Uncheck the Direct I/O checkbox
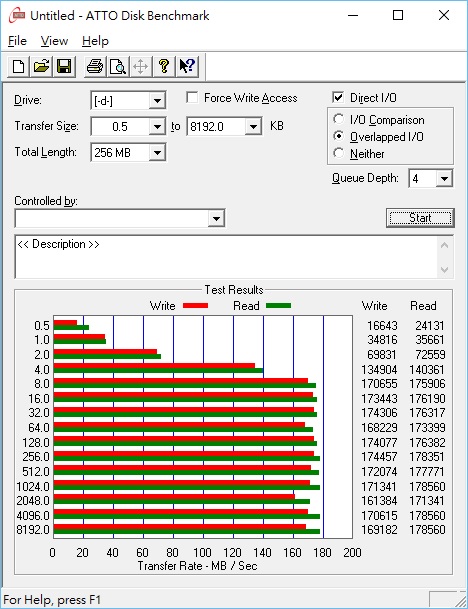 coord(338,97)
